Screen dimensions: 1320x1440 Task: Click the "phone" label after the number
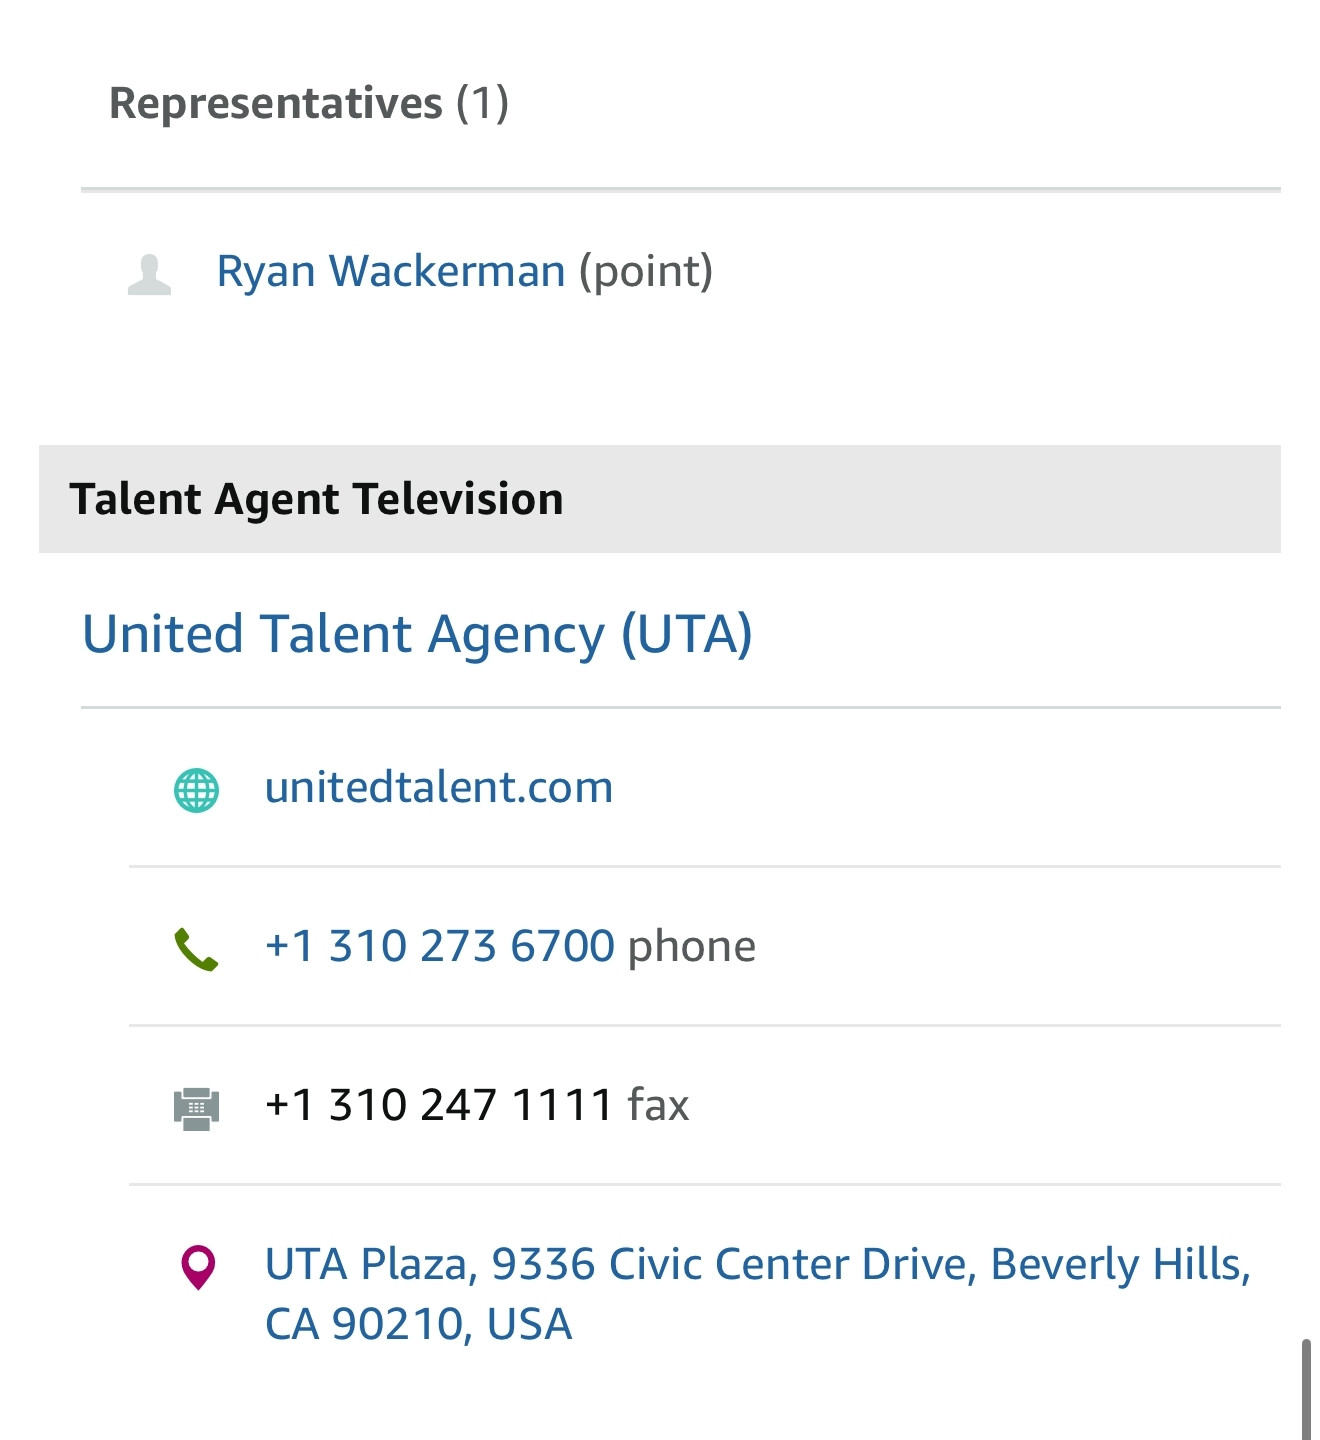tap(692, 946)
